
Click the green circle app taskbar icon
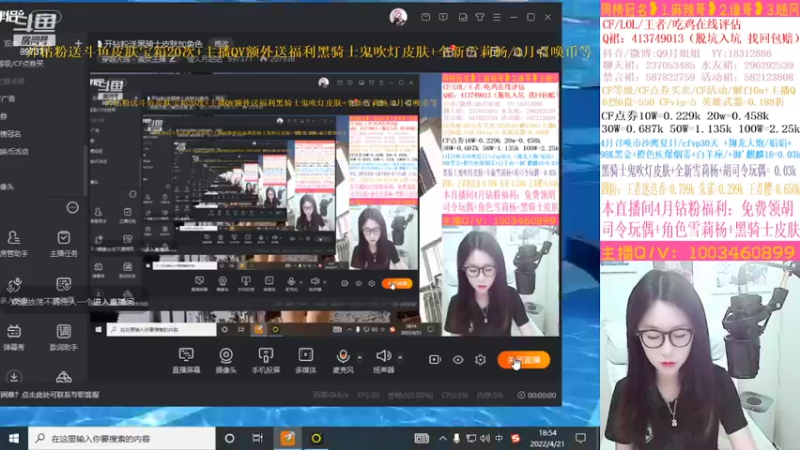coord(316,438)
